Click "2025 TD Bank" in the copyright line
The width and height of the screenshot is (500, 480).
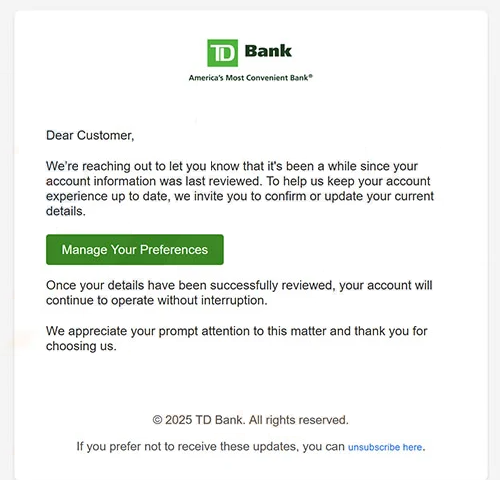[204, 420]
